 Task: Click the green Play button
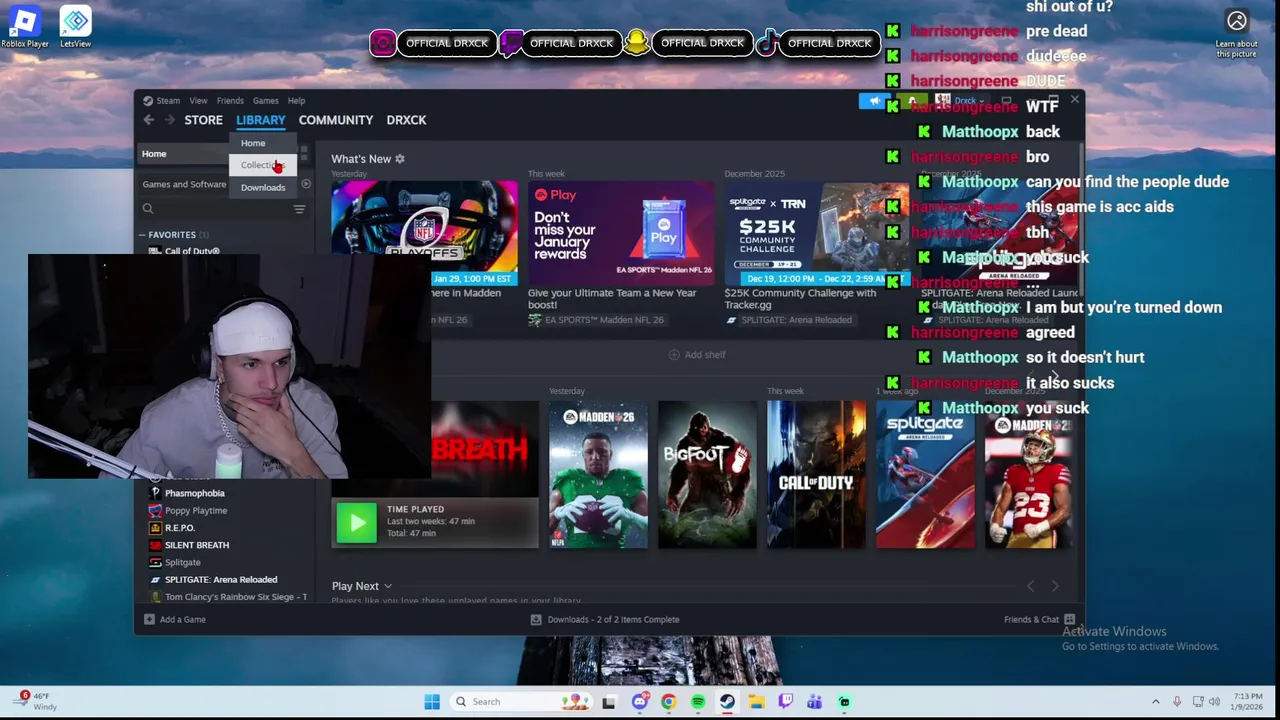coord(356,522)
